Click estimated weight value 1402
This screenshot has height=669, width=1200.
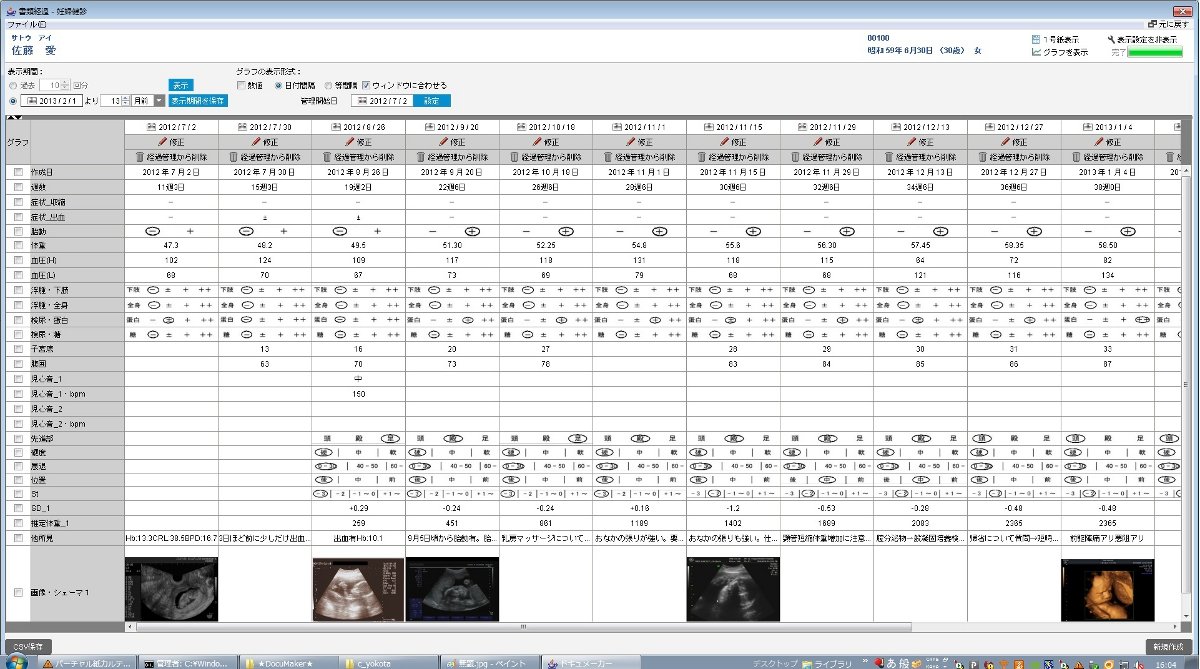point(733,522)
